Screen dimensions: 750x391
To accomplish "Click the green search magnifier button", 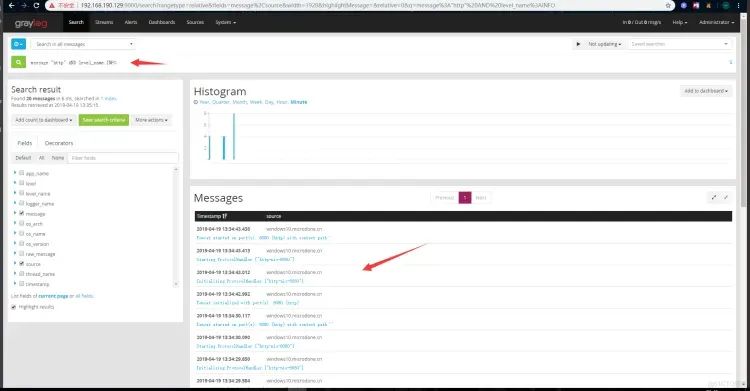I will coord(18,62).
